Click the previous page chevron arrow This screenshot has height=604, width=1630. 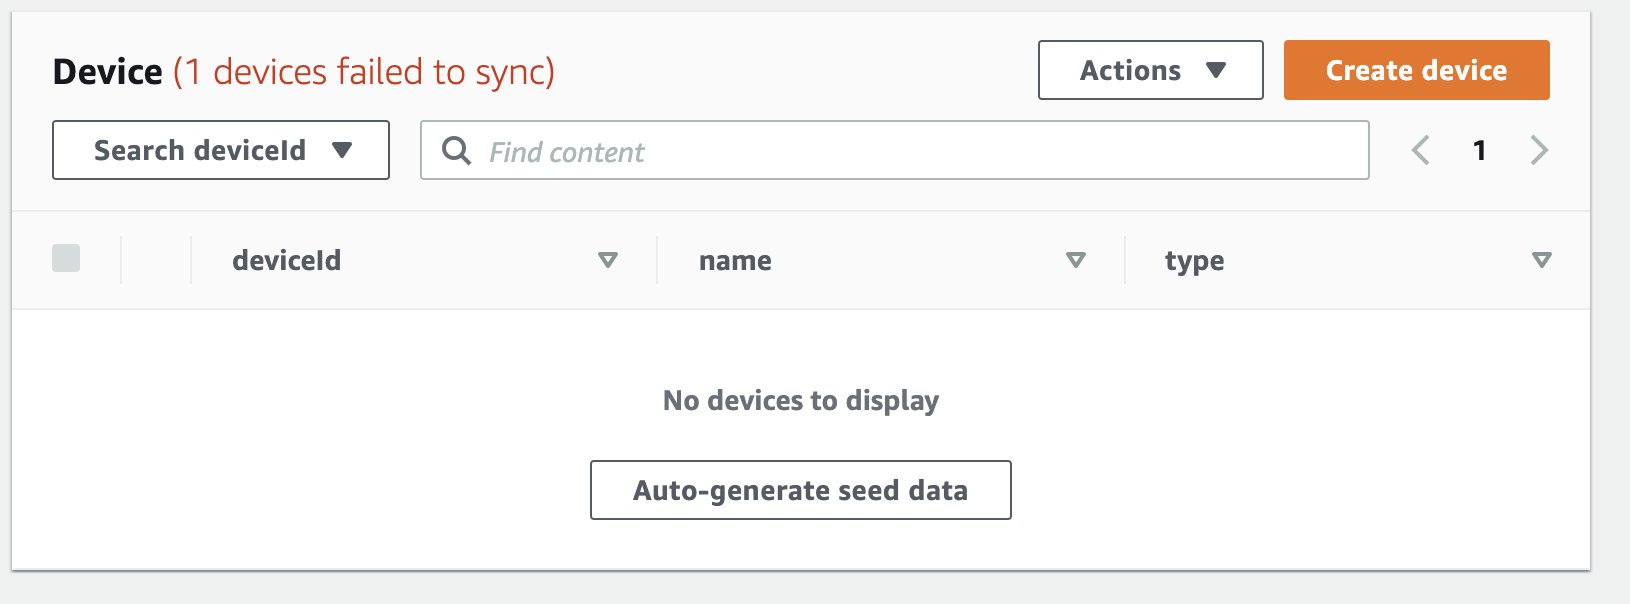pyautogui.click(x=1421, y=150)
